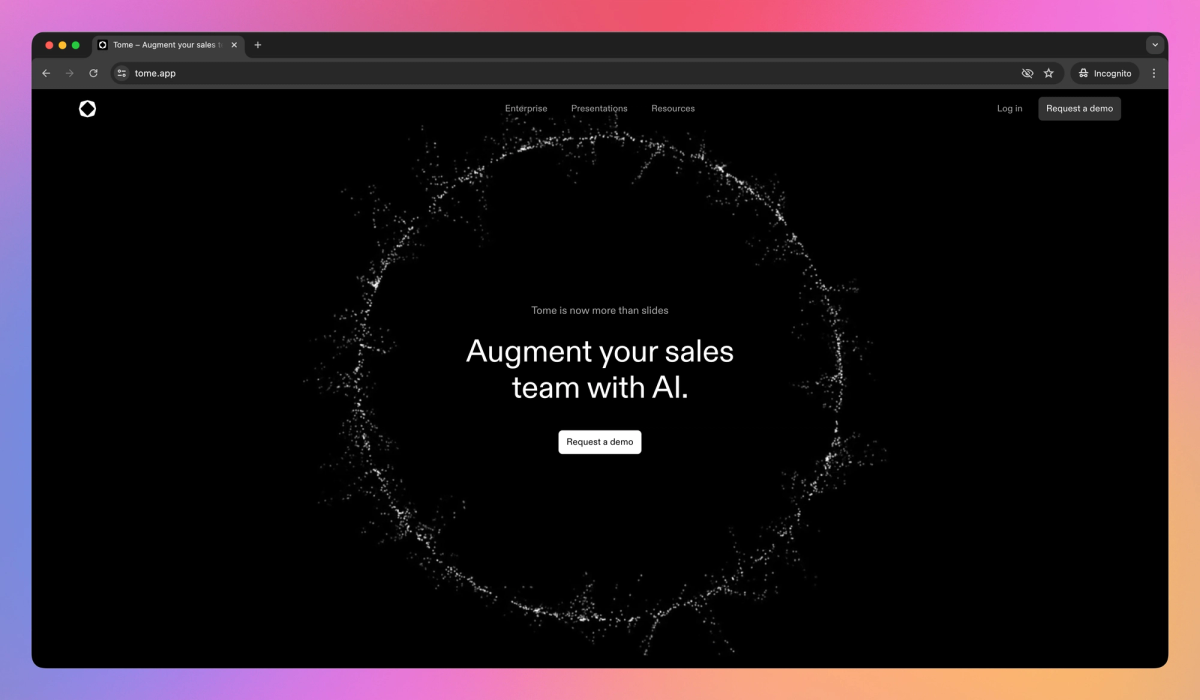Screen dimensions: 1200x700
Task: Bookmark this page with the star icon
Action: coord(1049,73)
